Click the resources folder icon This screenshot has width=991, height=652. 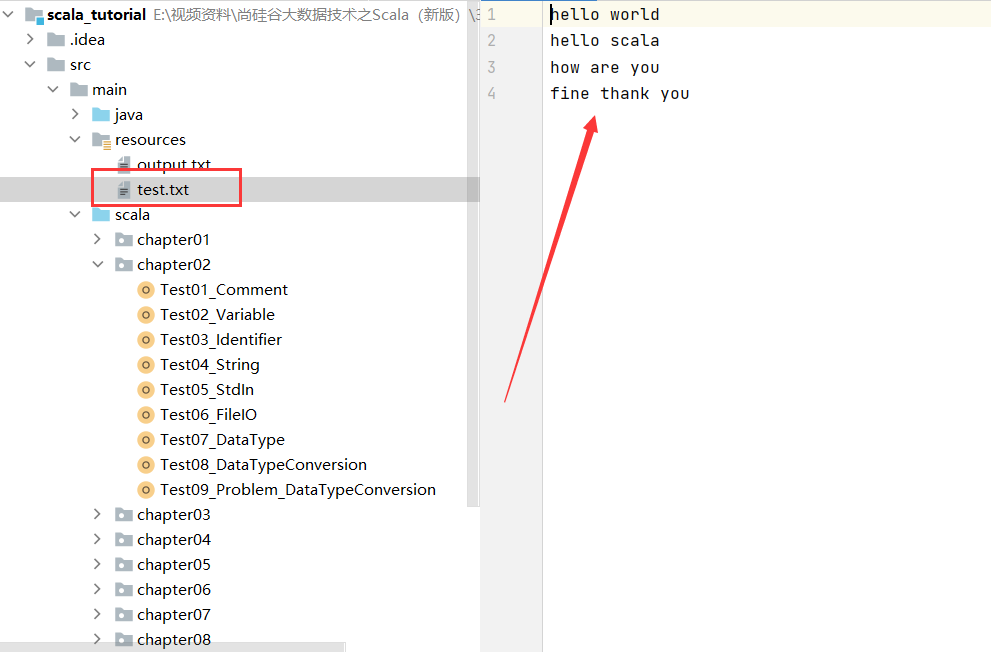101,140
